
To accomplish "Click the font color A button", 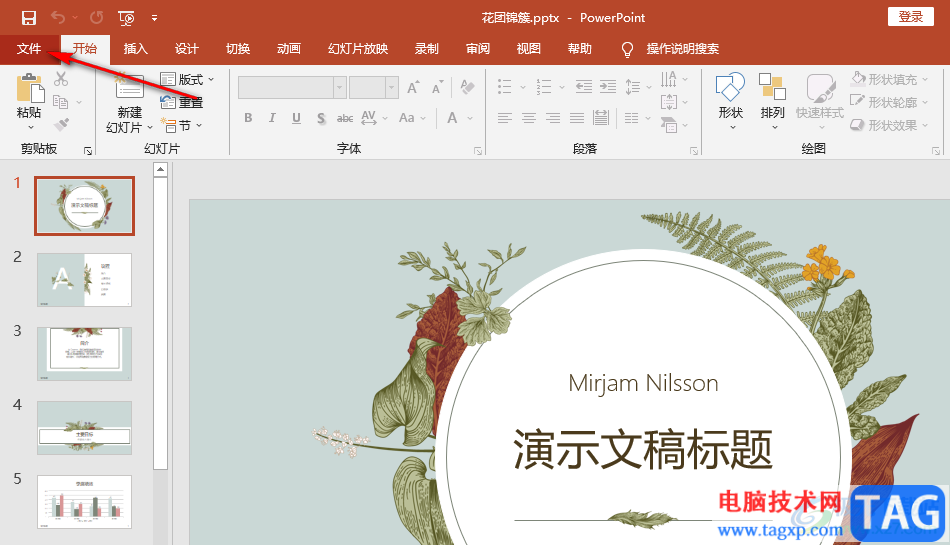I will [452, 118].
